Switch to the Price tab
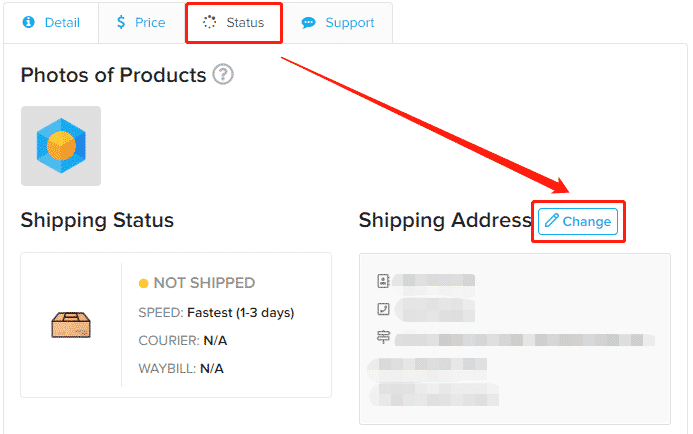The width and height of the screenshot is (693, 434). tap(142, 23)
